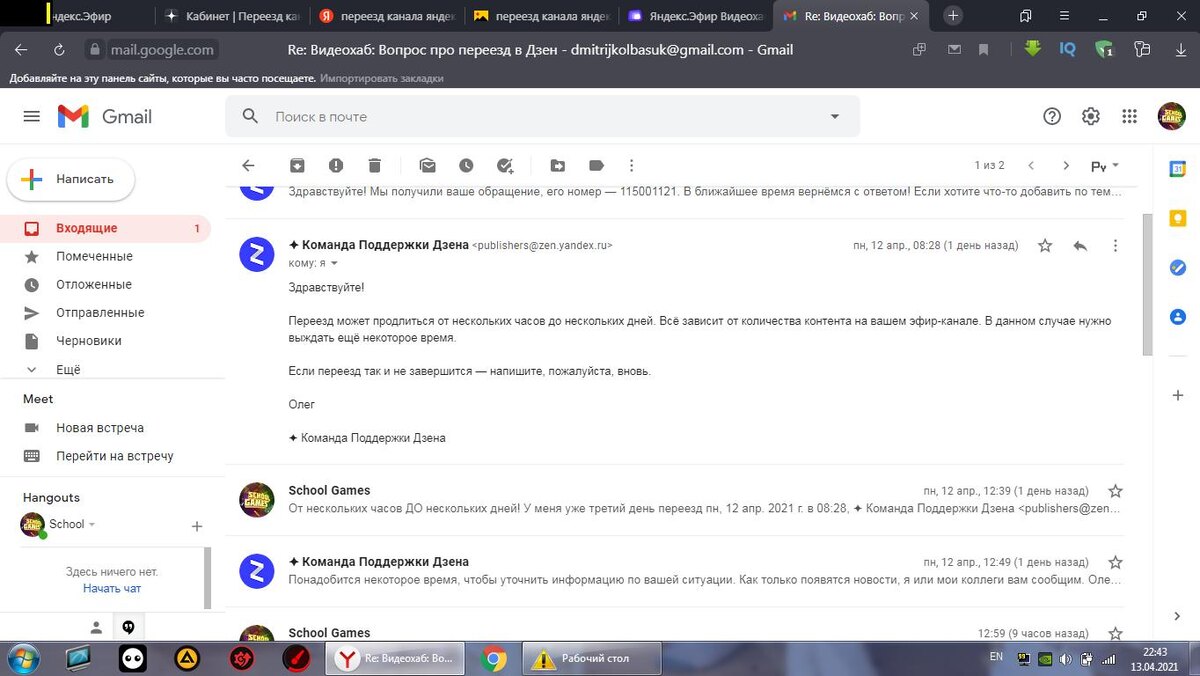1200x676 pixels.
Task: Open Gmail settings gear
Action: 1091,116
